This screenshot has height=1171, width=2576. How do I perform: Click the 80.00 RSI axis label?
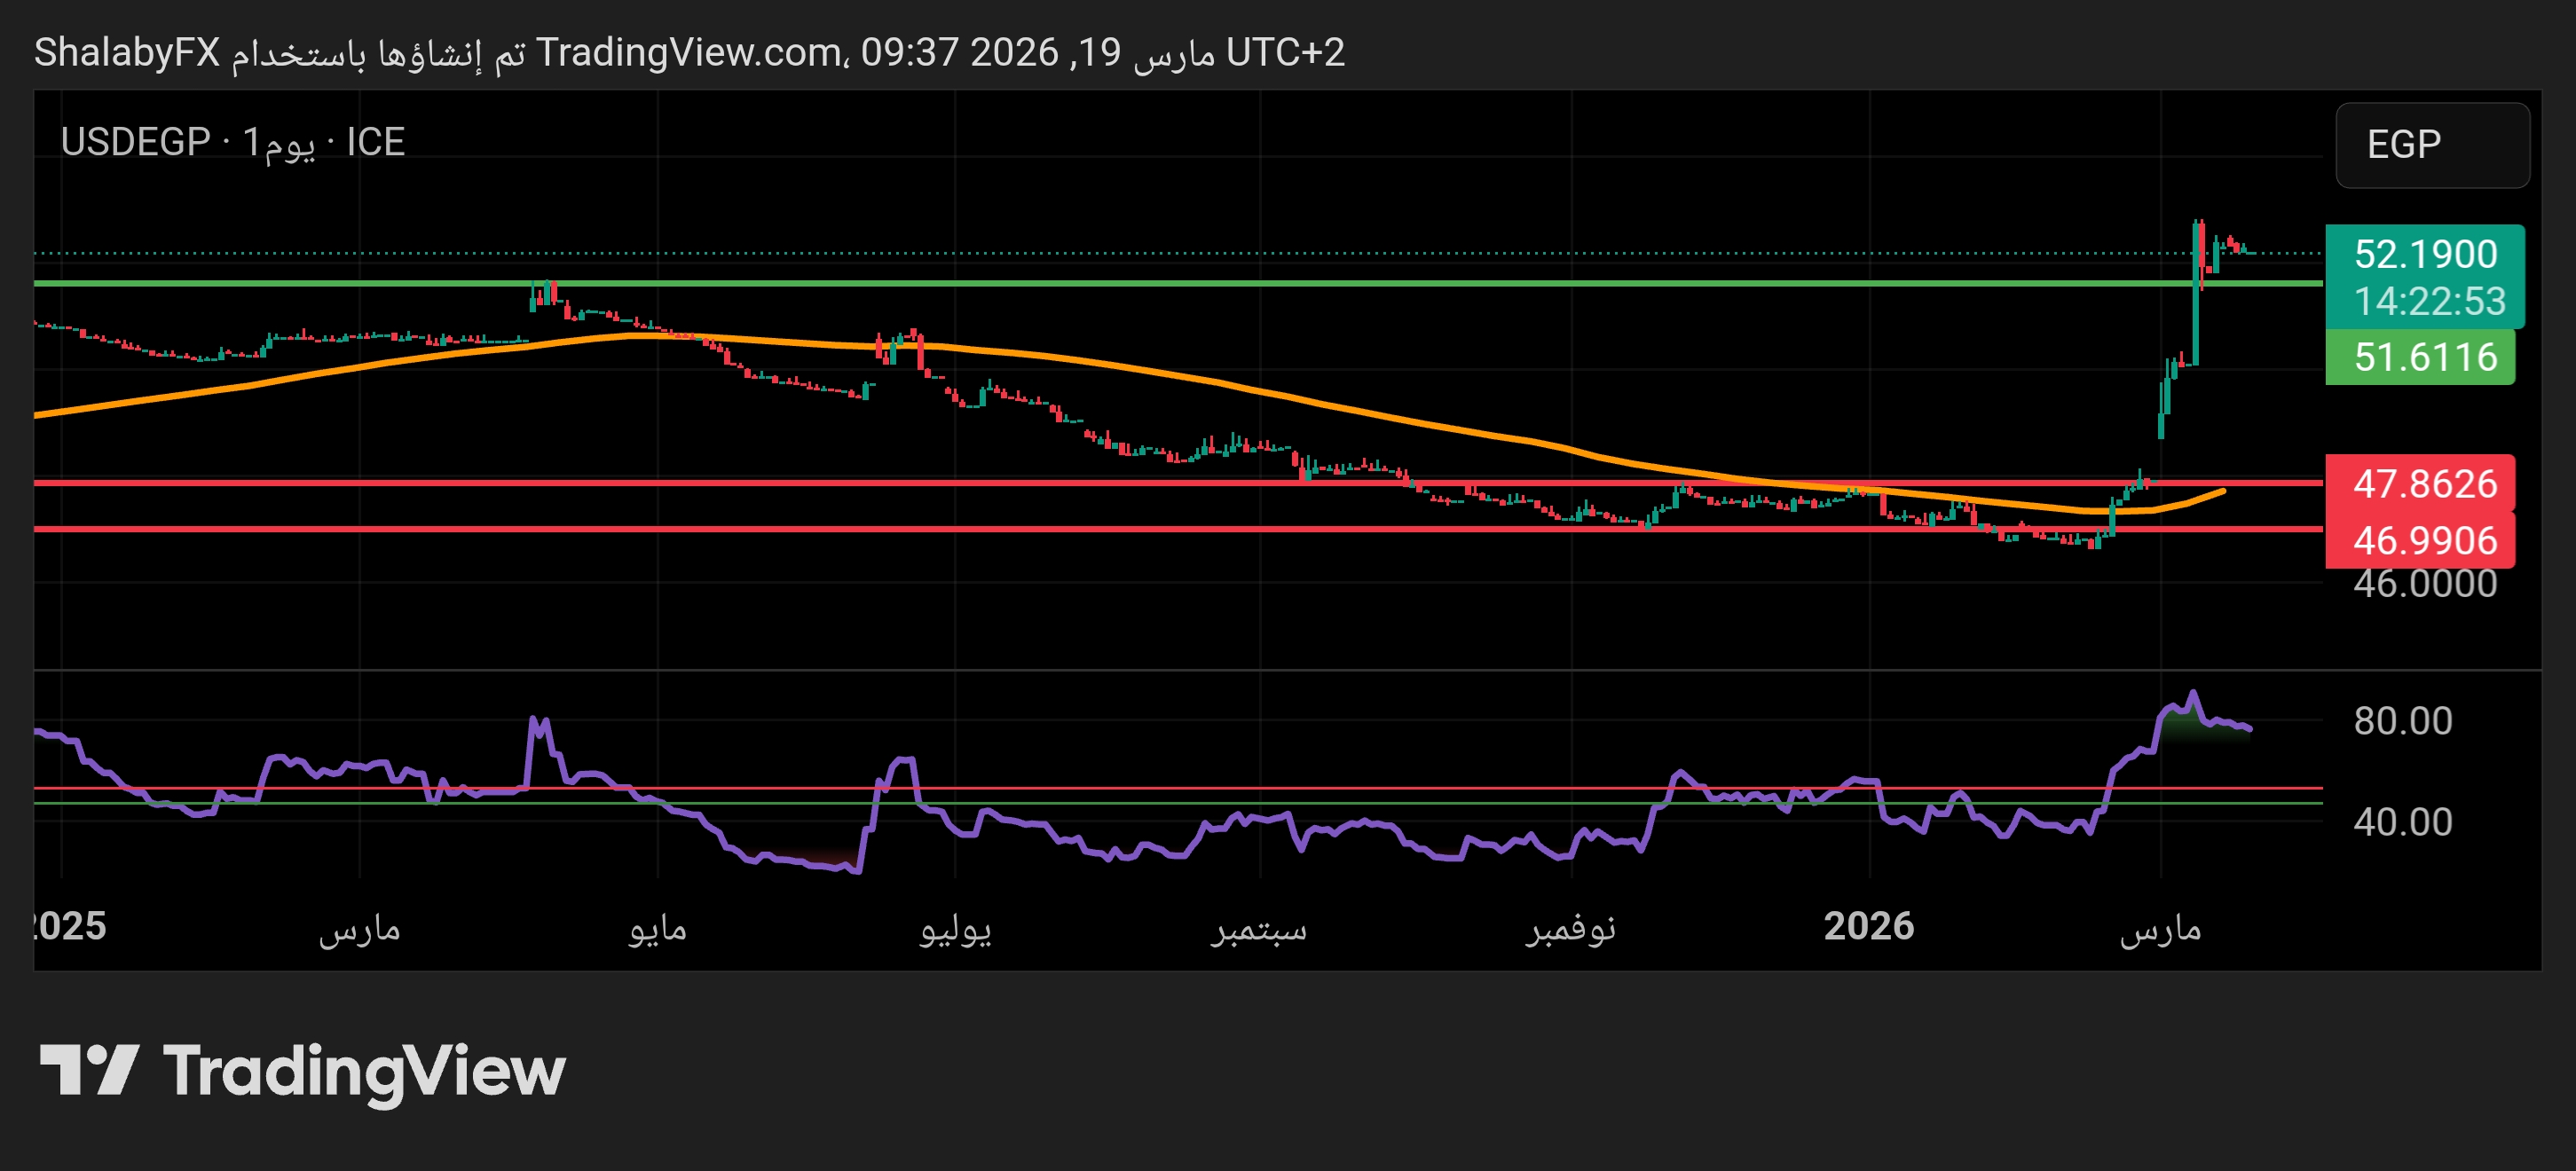pyautogui.click(x=2402, y=721)
